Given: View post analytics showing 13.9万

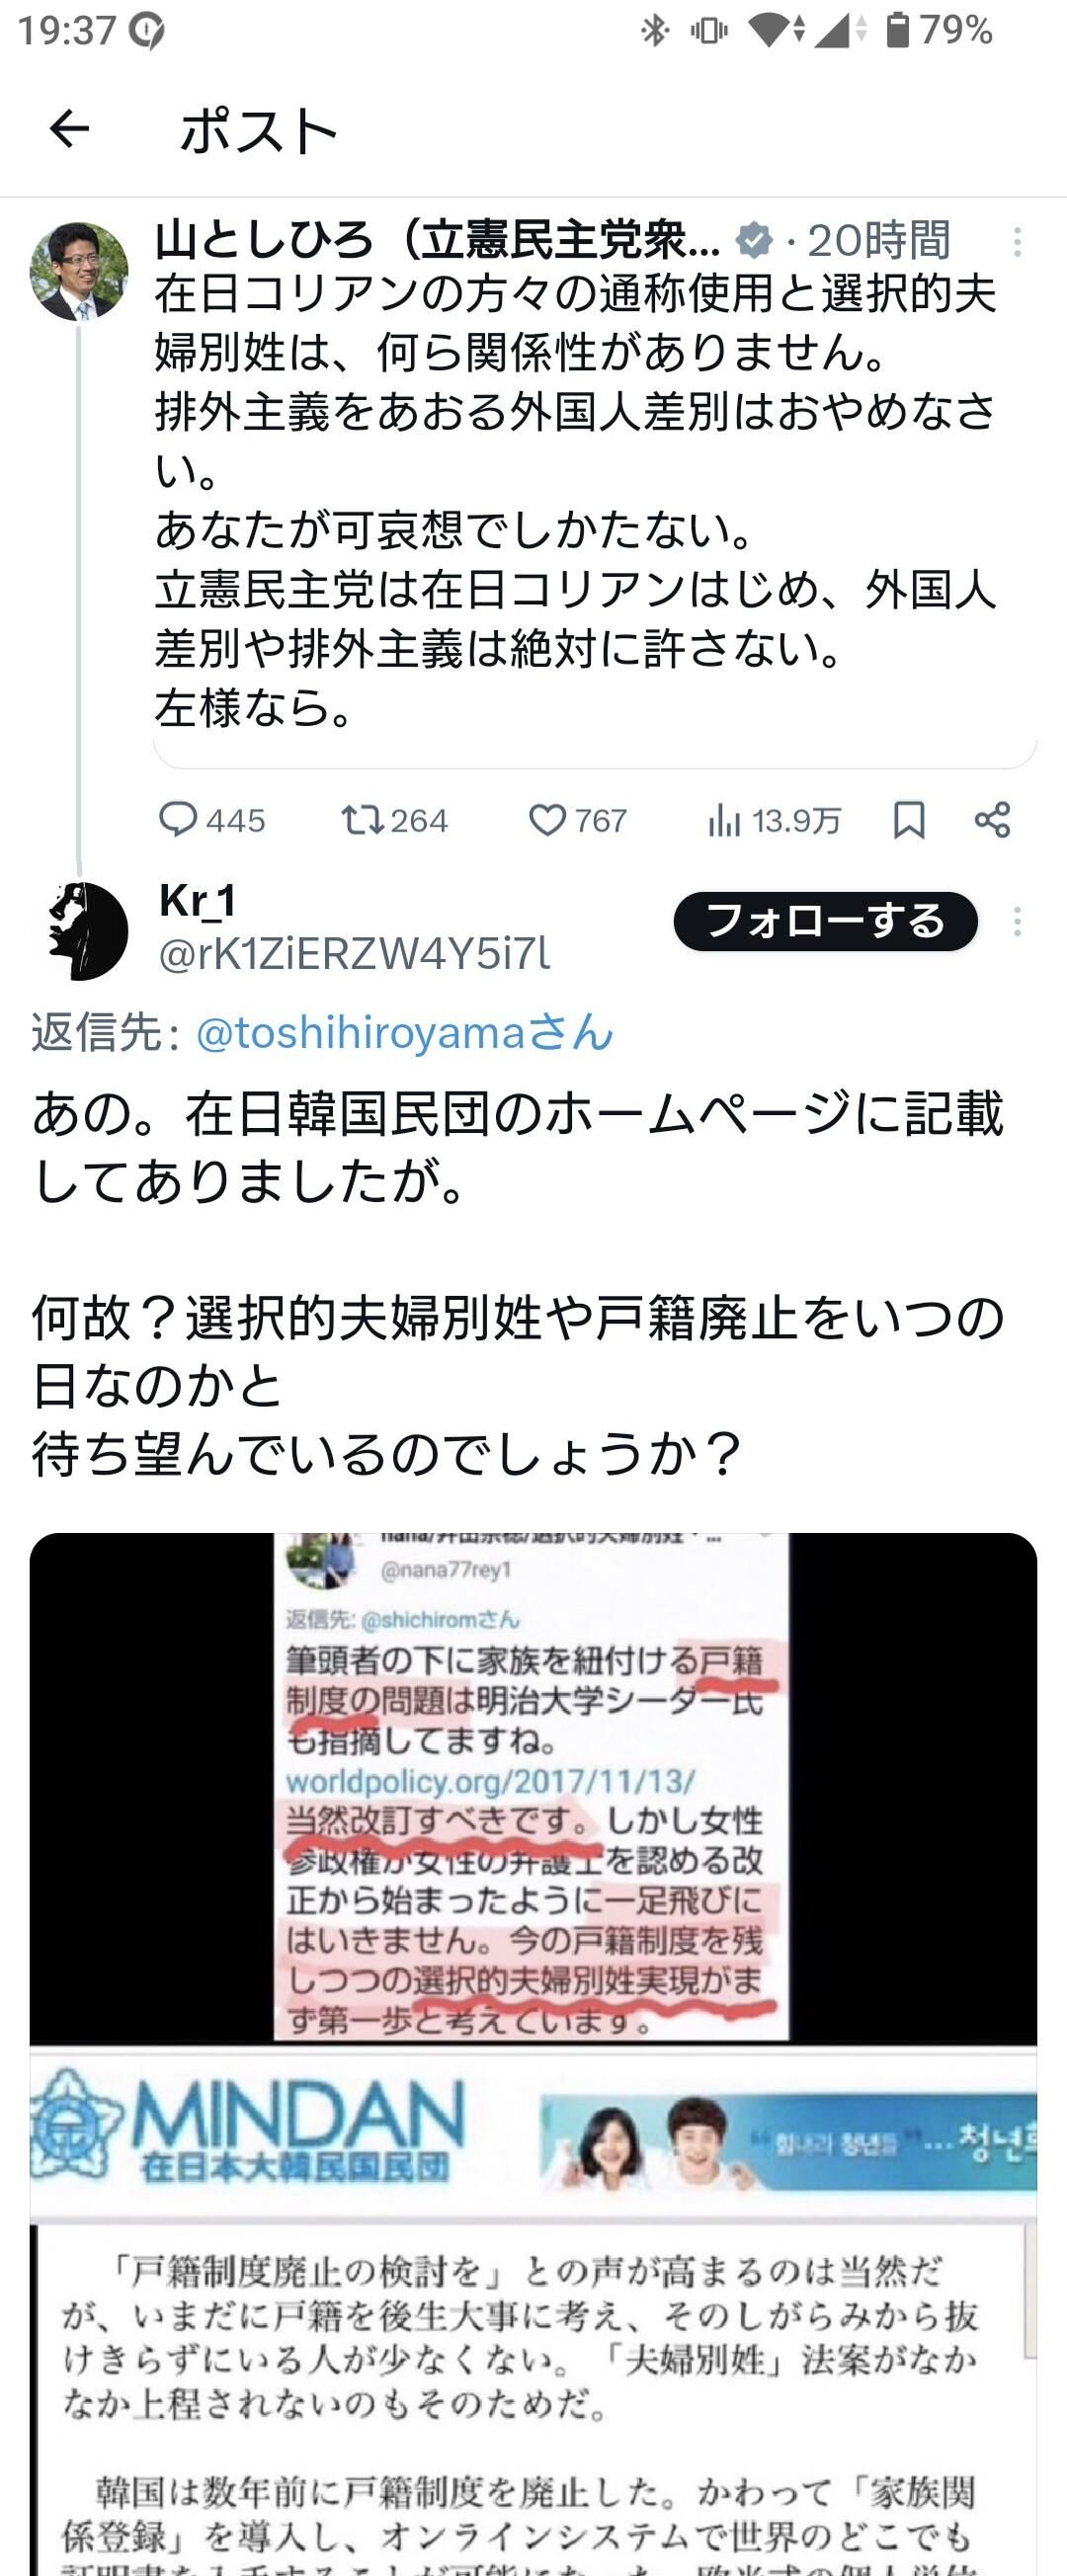Looking at the screenshot, I should pos(774,820).
